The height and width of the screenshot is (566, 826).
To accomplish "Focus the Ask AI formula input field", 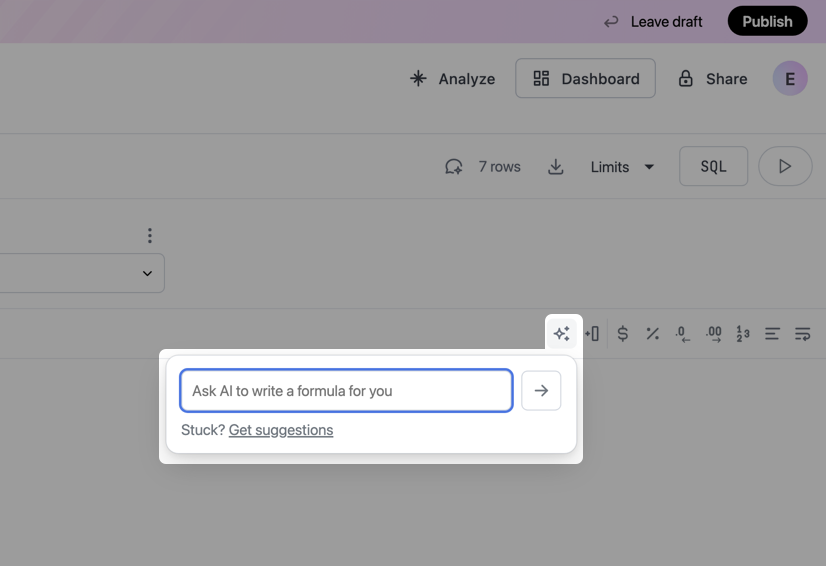I will coord(346,391).
